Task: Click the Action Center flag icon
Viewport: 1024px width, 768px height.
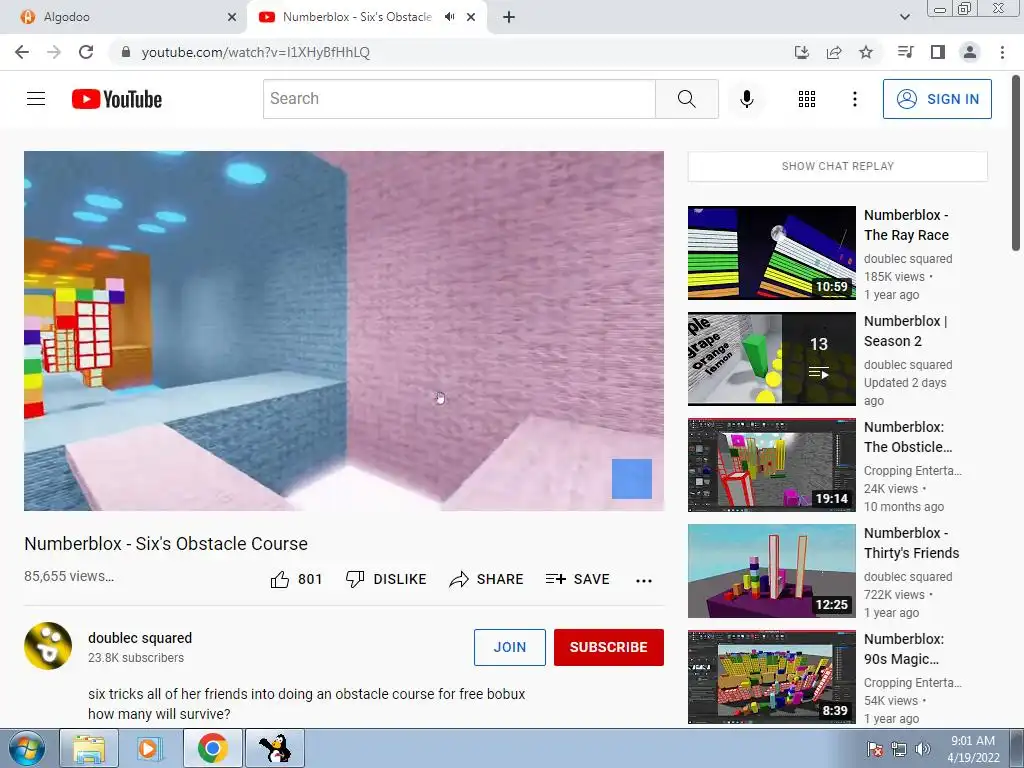Action: click(875, 749)
